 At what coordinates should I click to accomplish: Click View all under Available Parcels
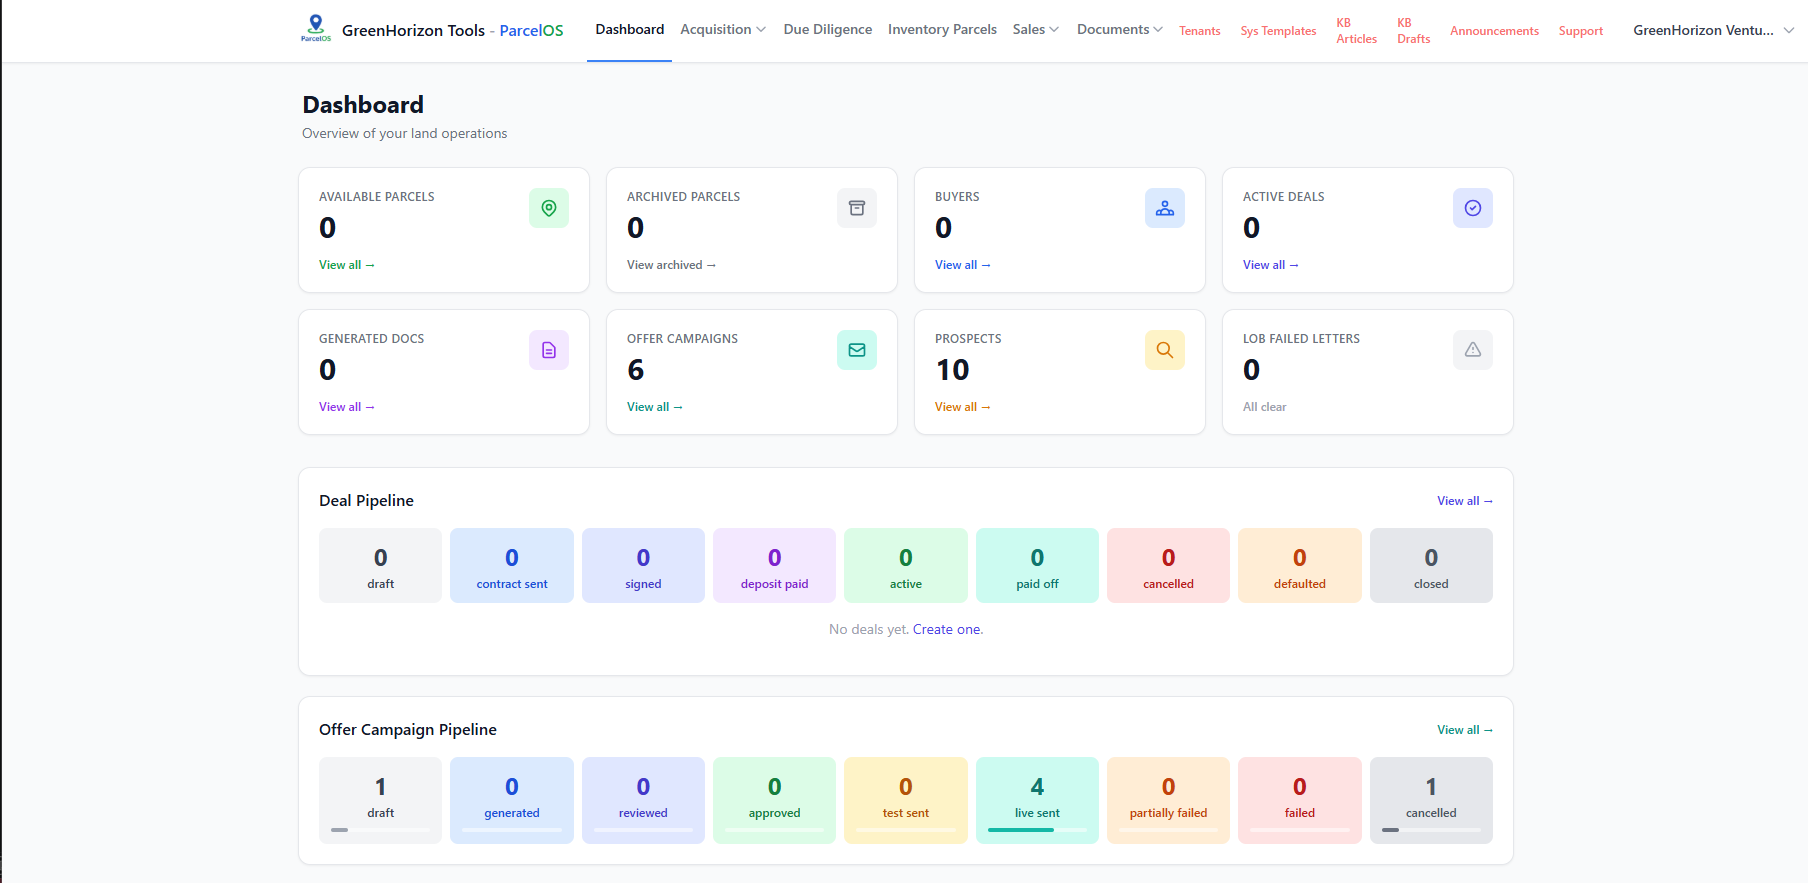[x=346, y=265]
